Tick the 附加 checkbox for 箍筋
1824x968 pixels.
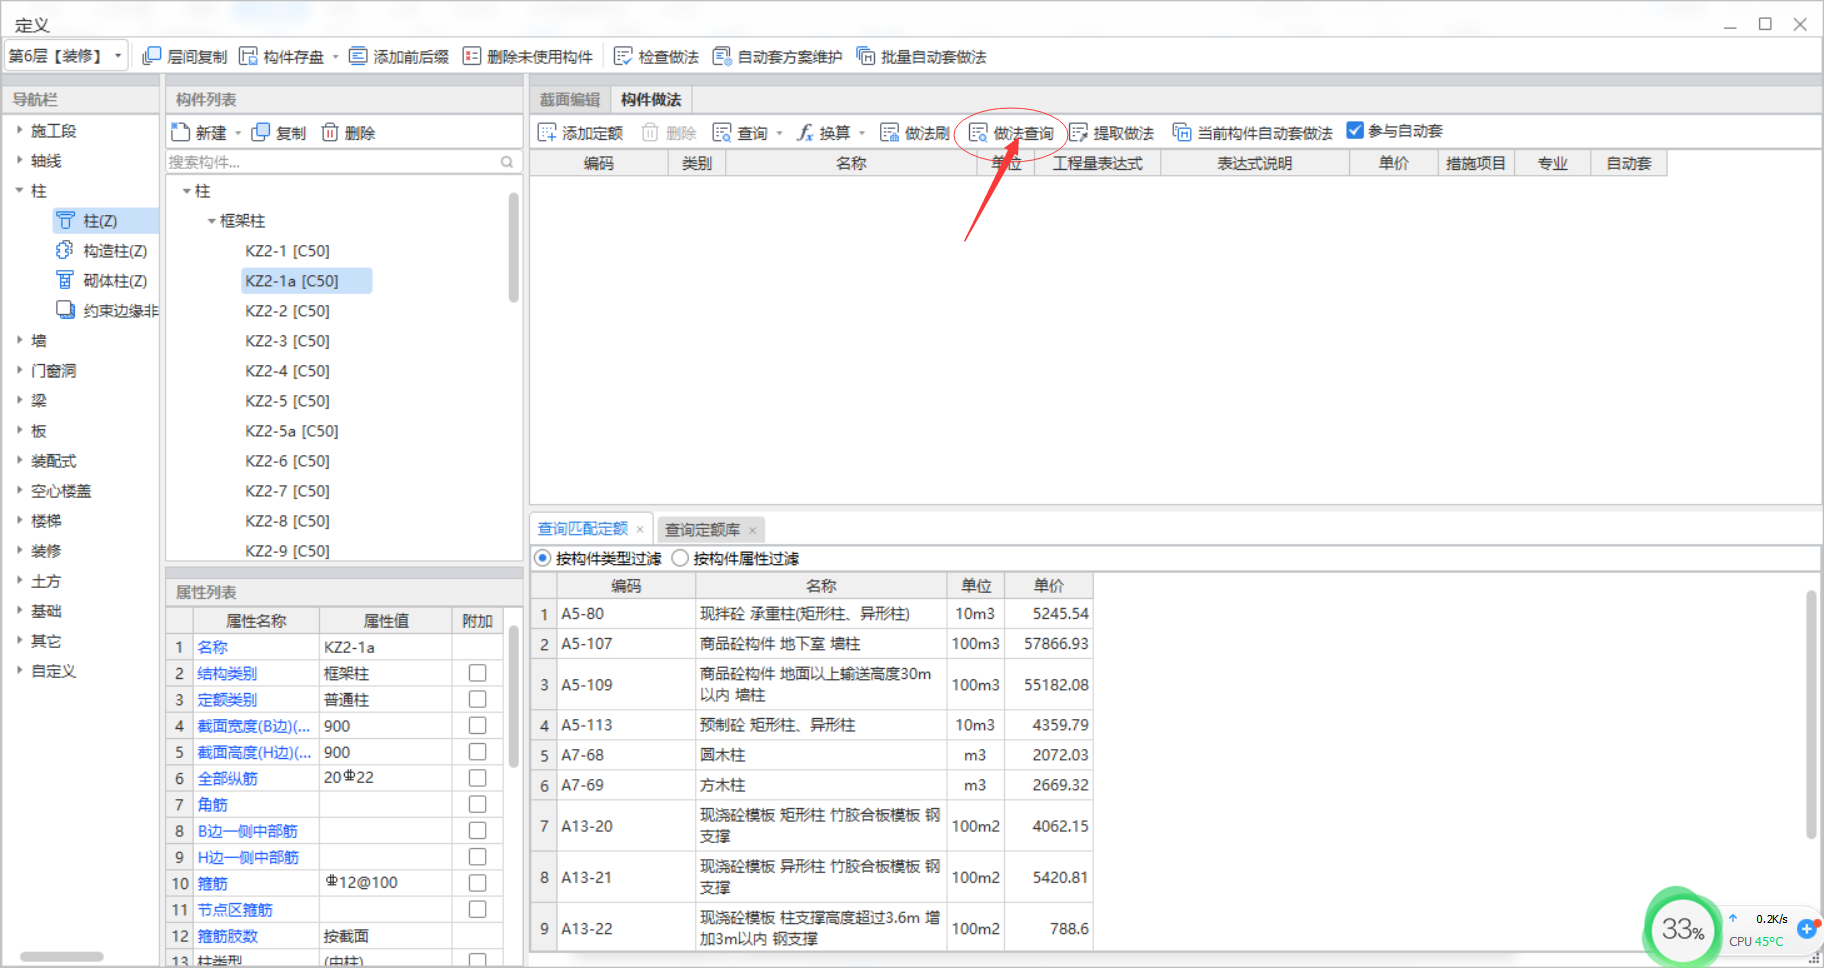tap(477, 883)
